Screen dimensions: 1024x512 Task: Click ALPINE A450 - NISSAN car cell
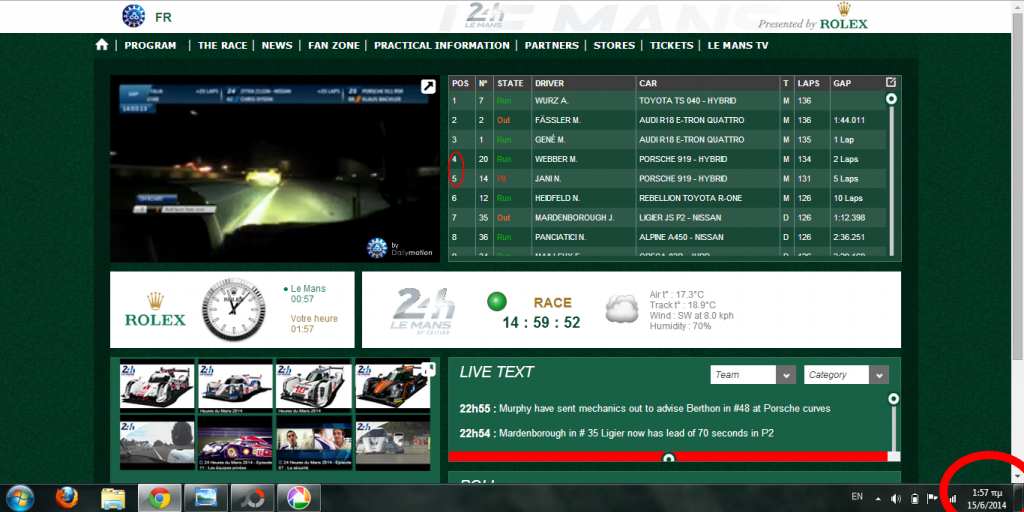click(682, 237)
